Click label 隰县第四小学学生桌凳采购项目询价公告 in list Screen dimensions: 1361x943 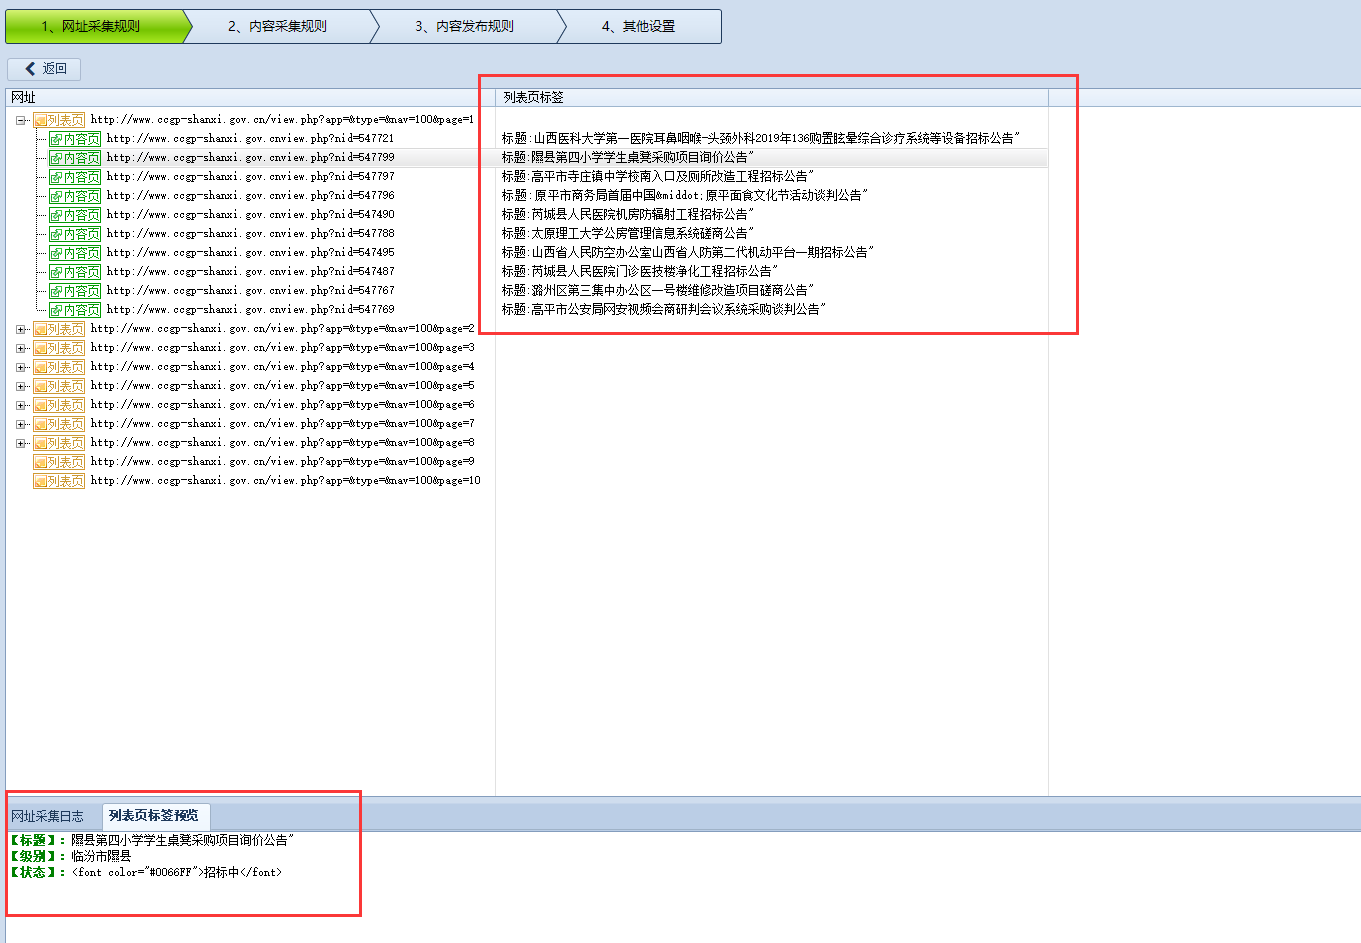coord(627,158)
